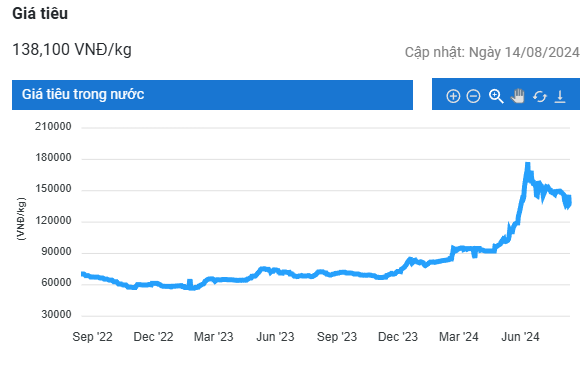Click the zoom out minus icon
This screenshot has width=585, height=365.
click(x=473, y=96)
